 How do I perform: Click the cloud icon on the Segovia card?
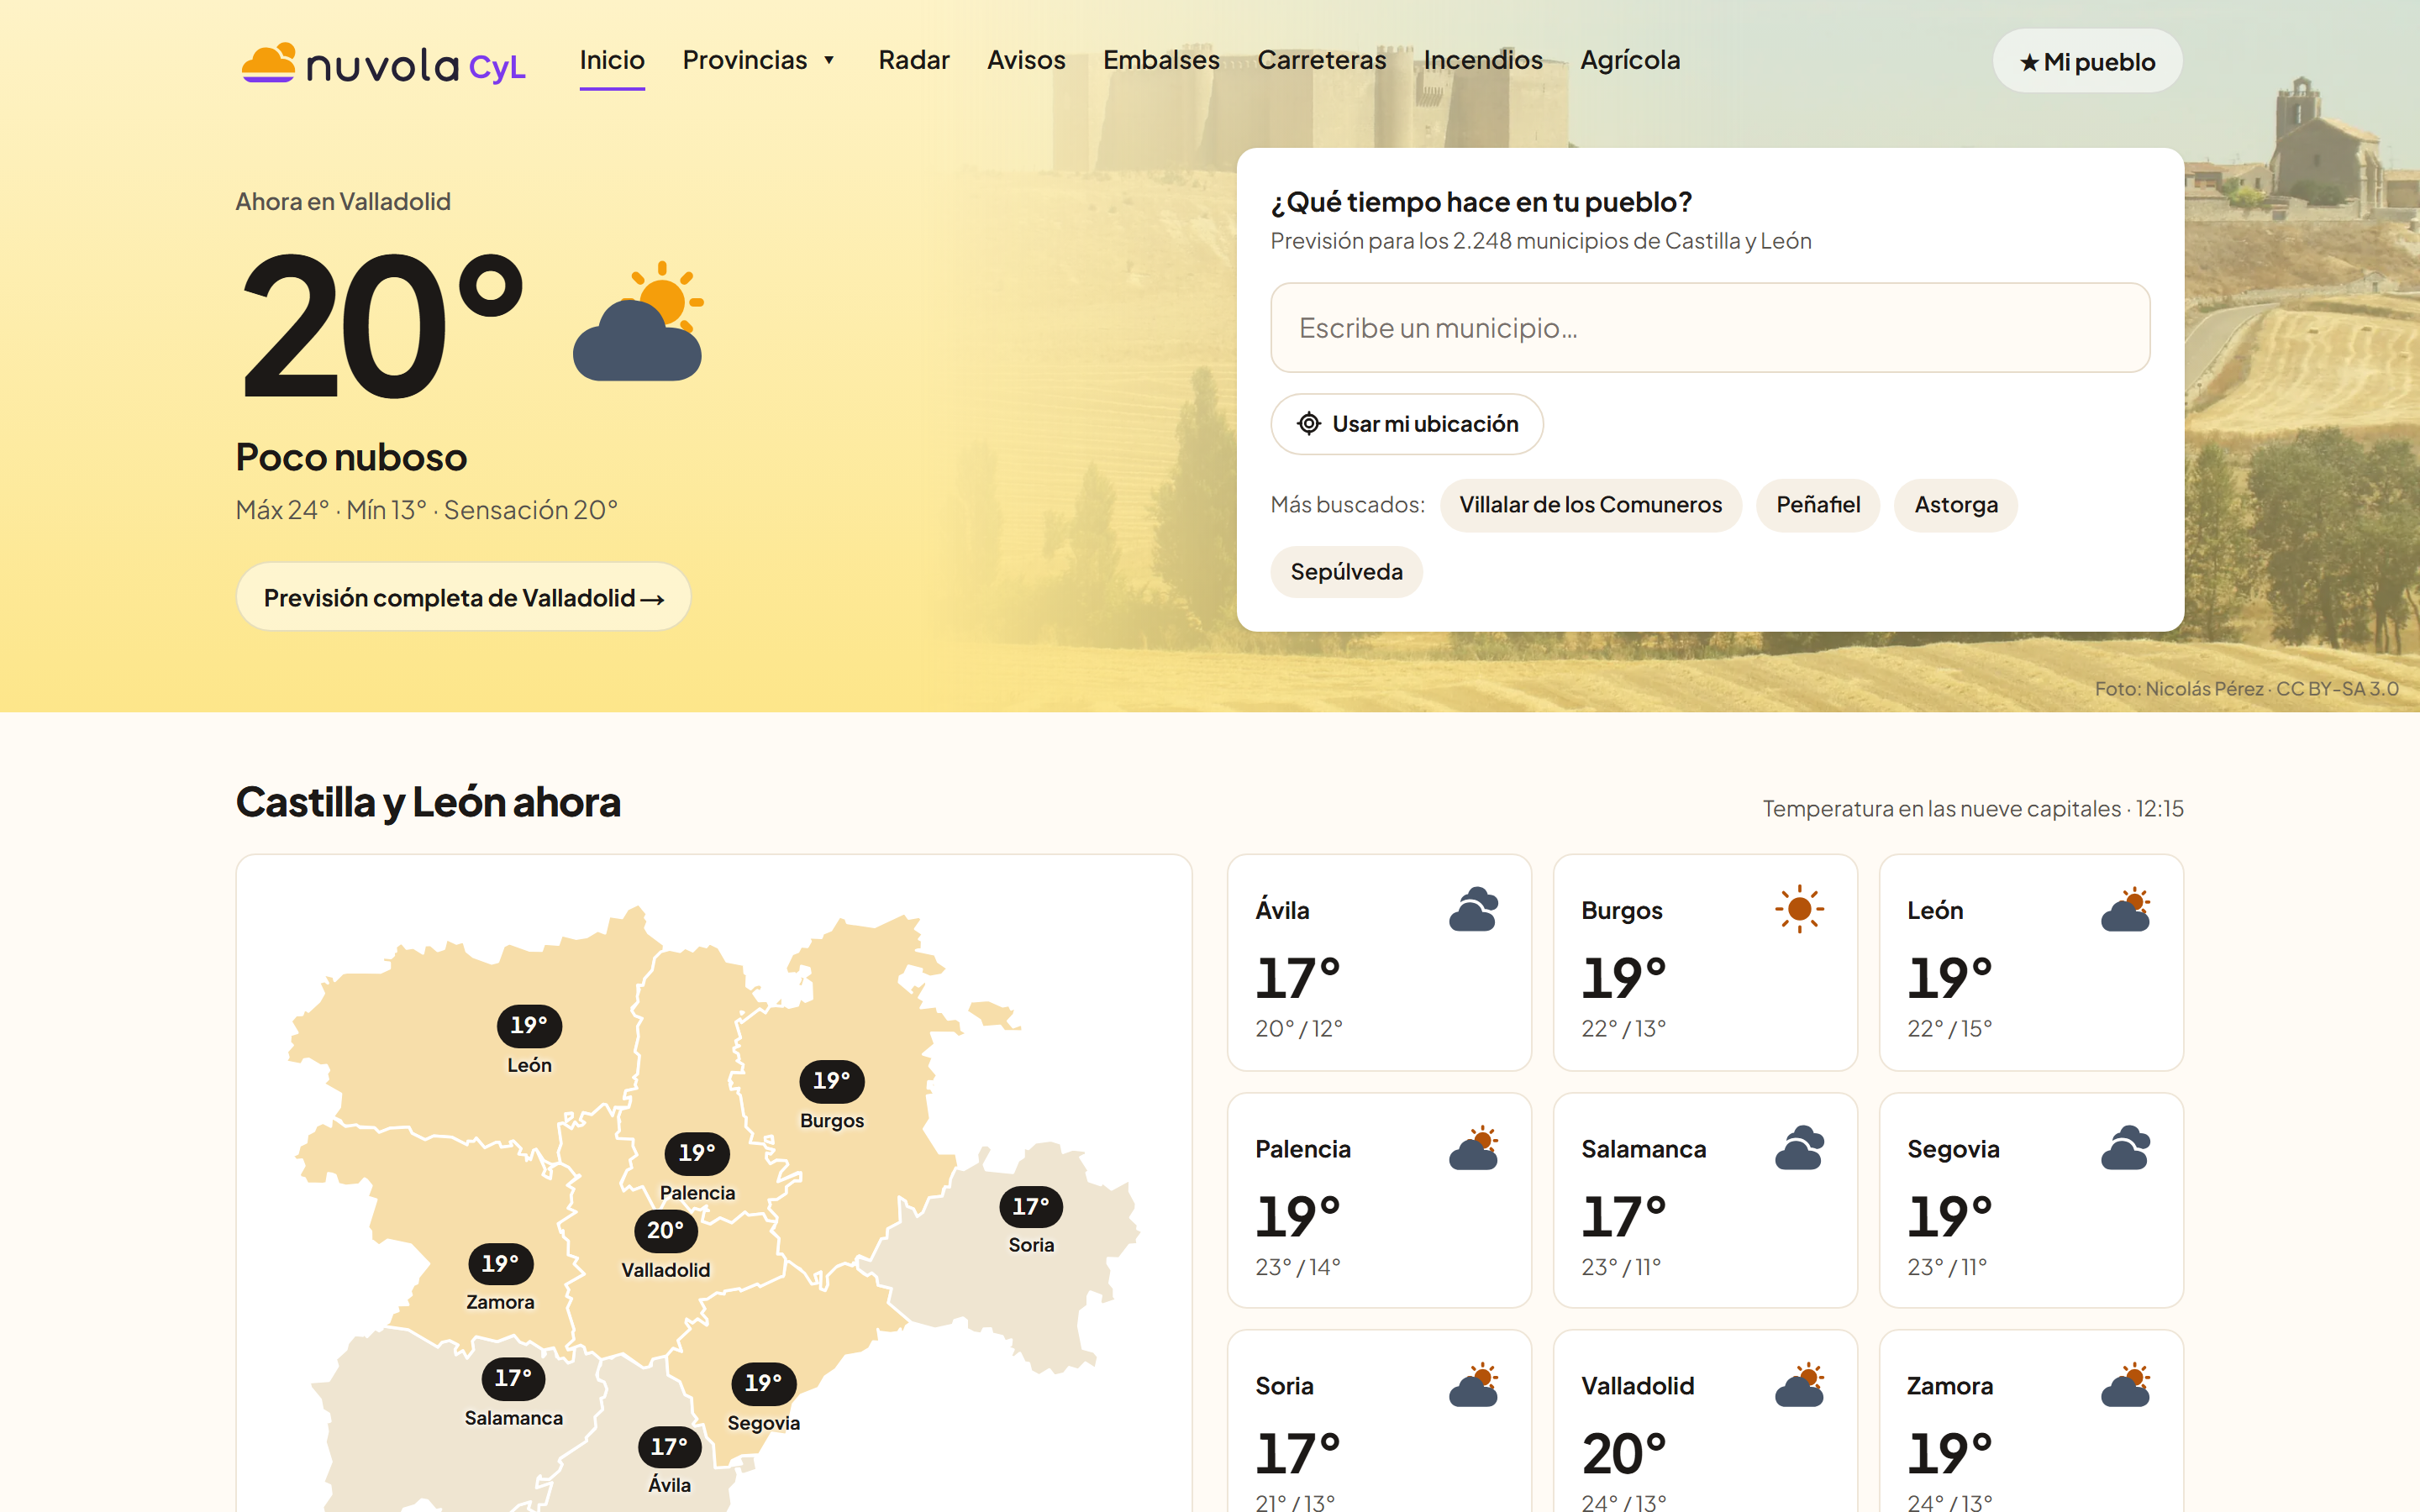2125,1147
